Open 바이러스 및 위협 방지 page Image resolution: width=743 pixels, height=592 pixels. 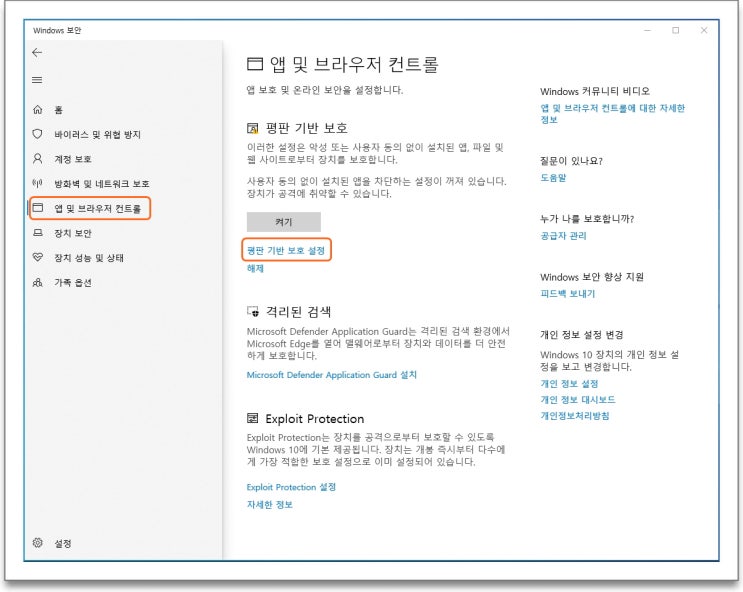coord(97,135)
